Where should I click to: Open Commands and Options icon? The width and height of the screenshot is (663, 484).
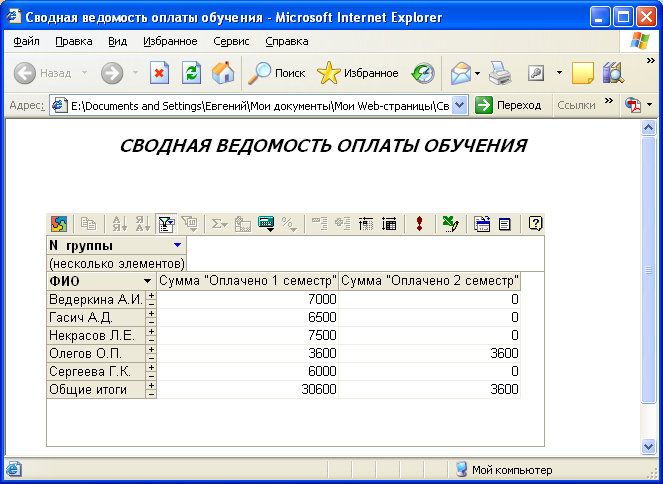482,224
